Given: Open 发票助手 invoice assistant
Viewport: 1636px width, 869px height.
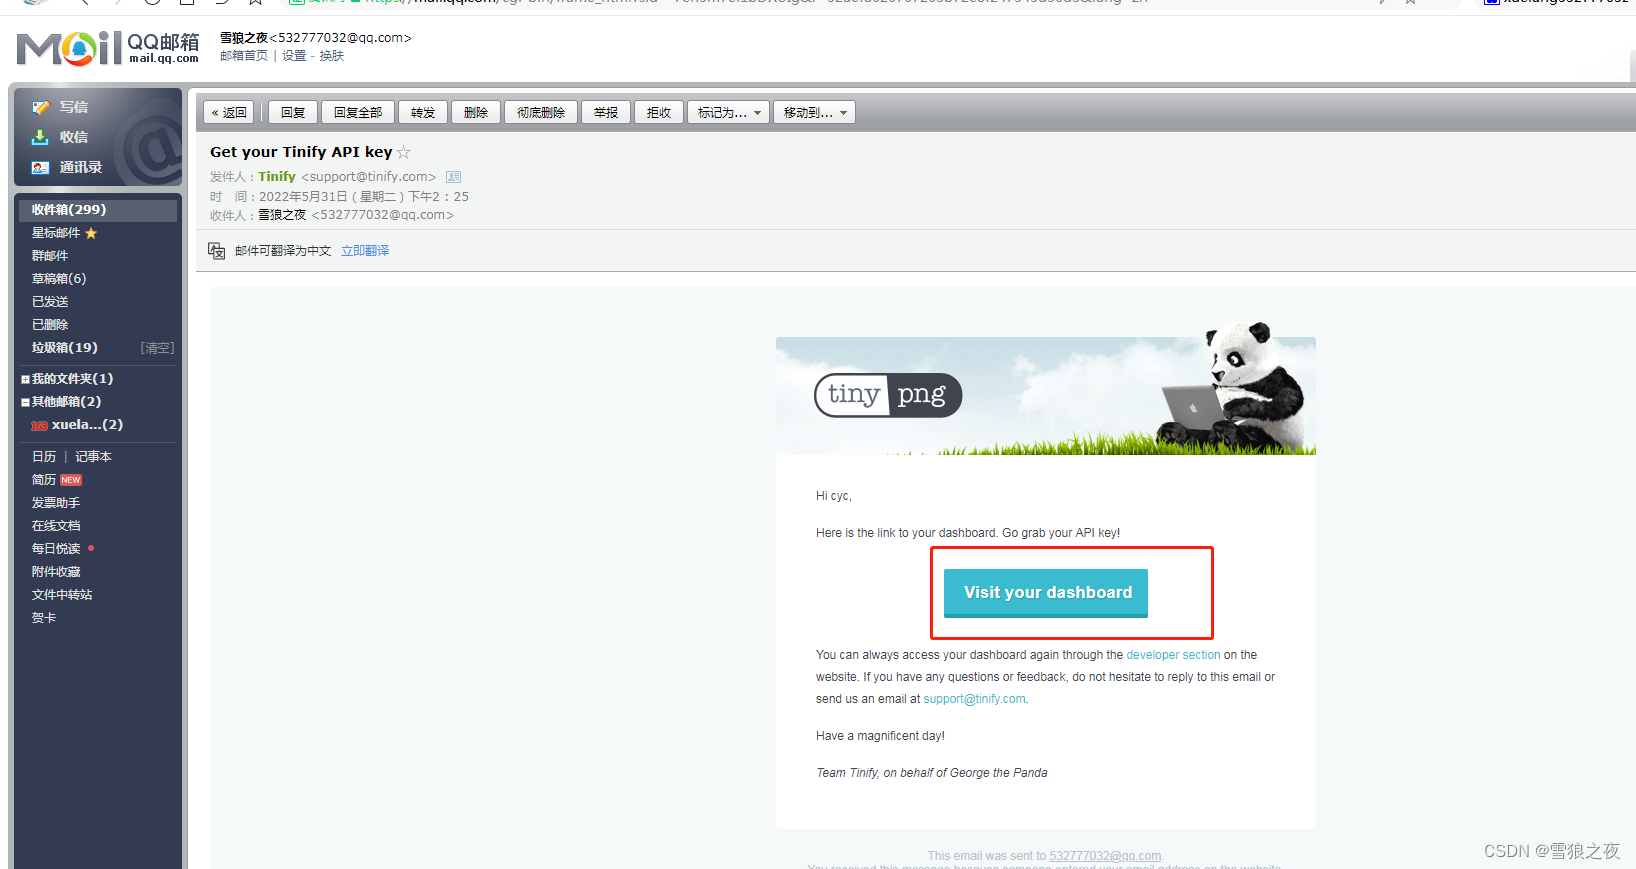Looking at the screenshot, I should pos(56,503).
